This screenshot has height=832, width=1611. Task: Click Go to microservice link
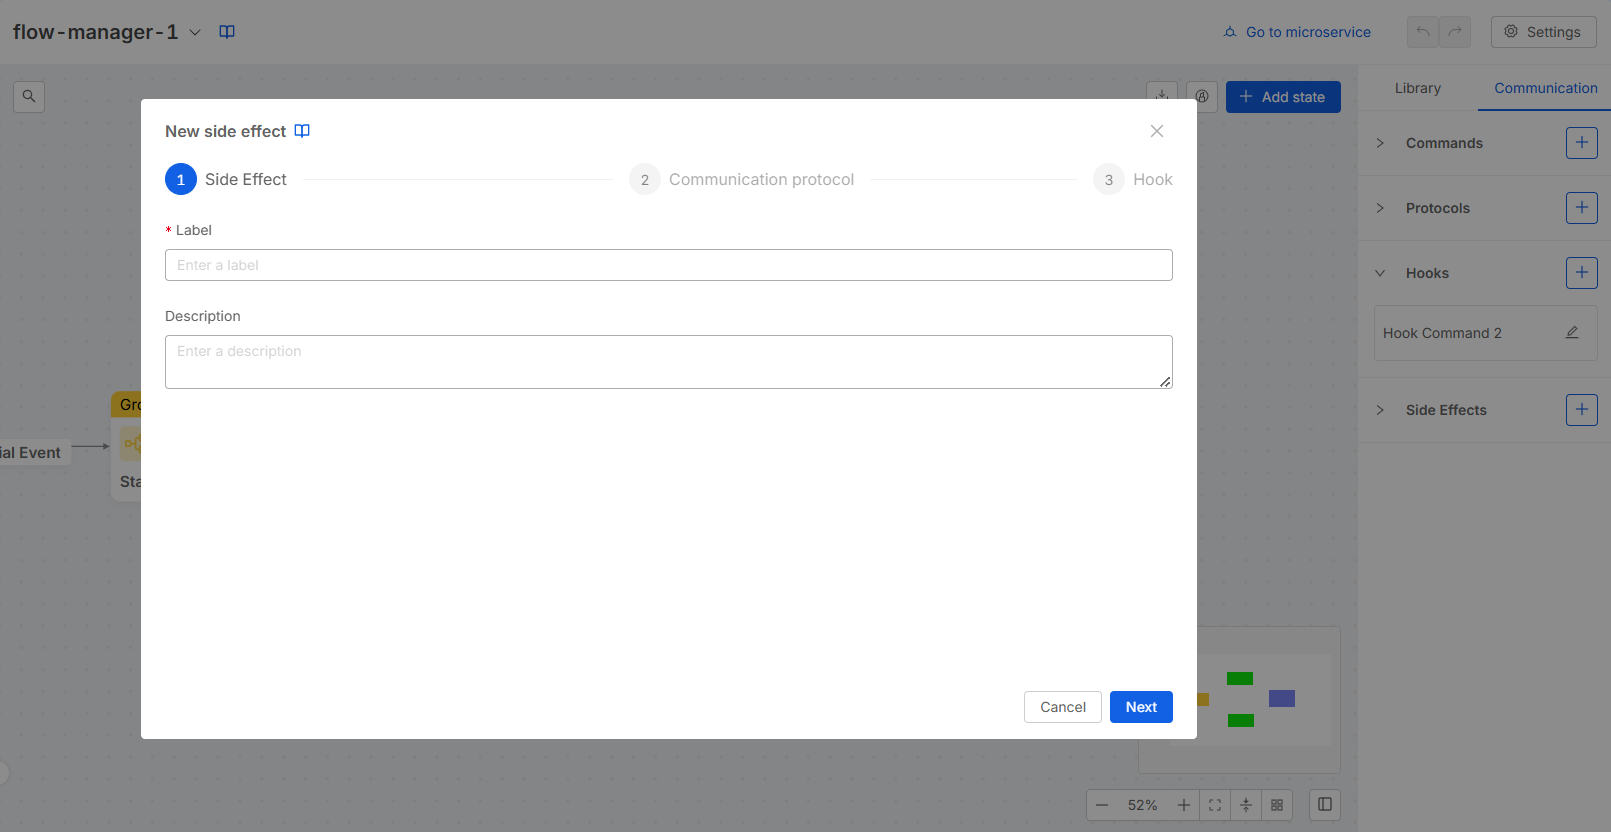pyautogui.click(x=1297, y=32)
